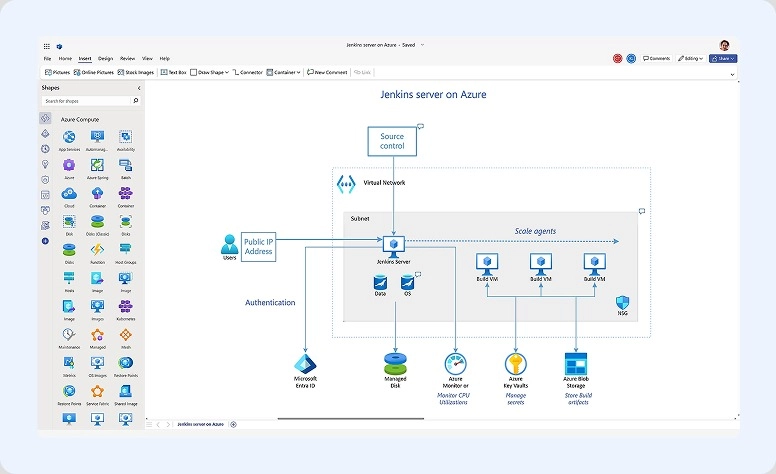Insert Pictures from toolbar
Image resolution: width=776 pixels, height=474 pixels.
click(x=57, y=72)
